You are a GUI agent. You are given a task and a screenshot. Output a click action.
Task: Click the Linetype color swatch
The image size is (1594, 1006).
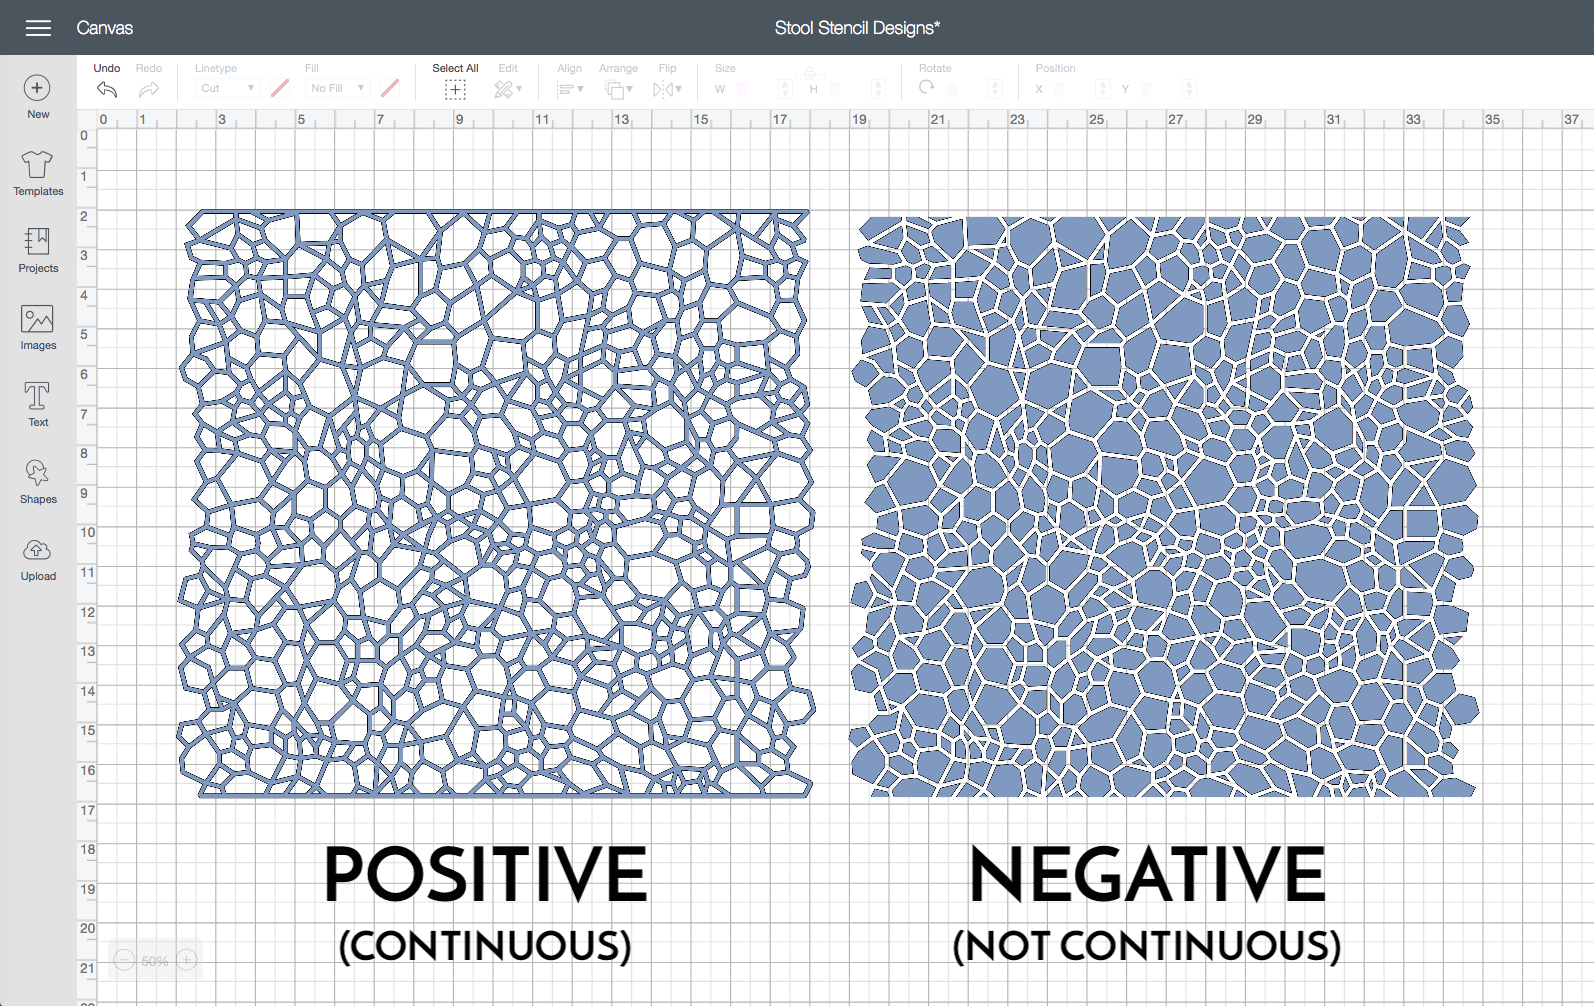(280, 88)
